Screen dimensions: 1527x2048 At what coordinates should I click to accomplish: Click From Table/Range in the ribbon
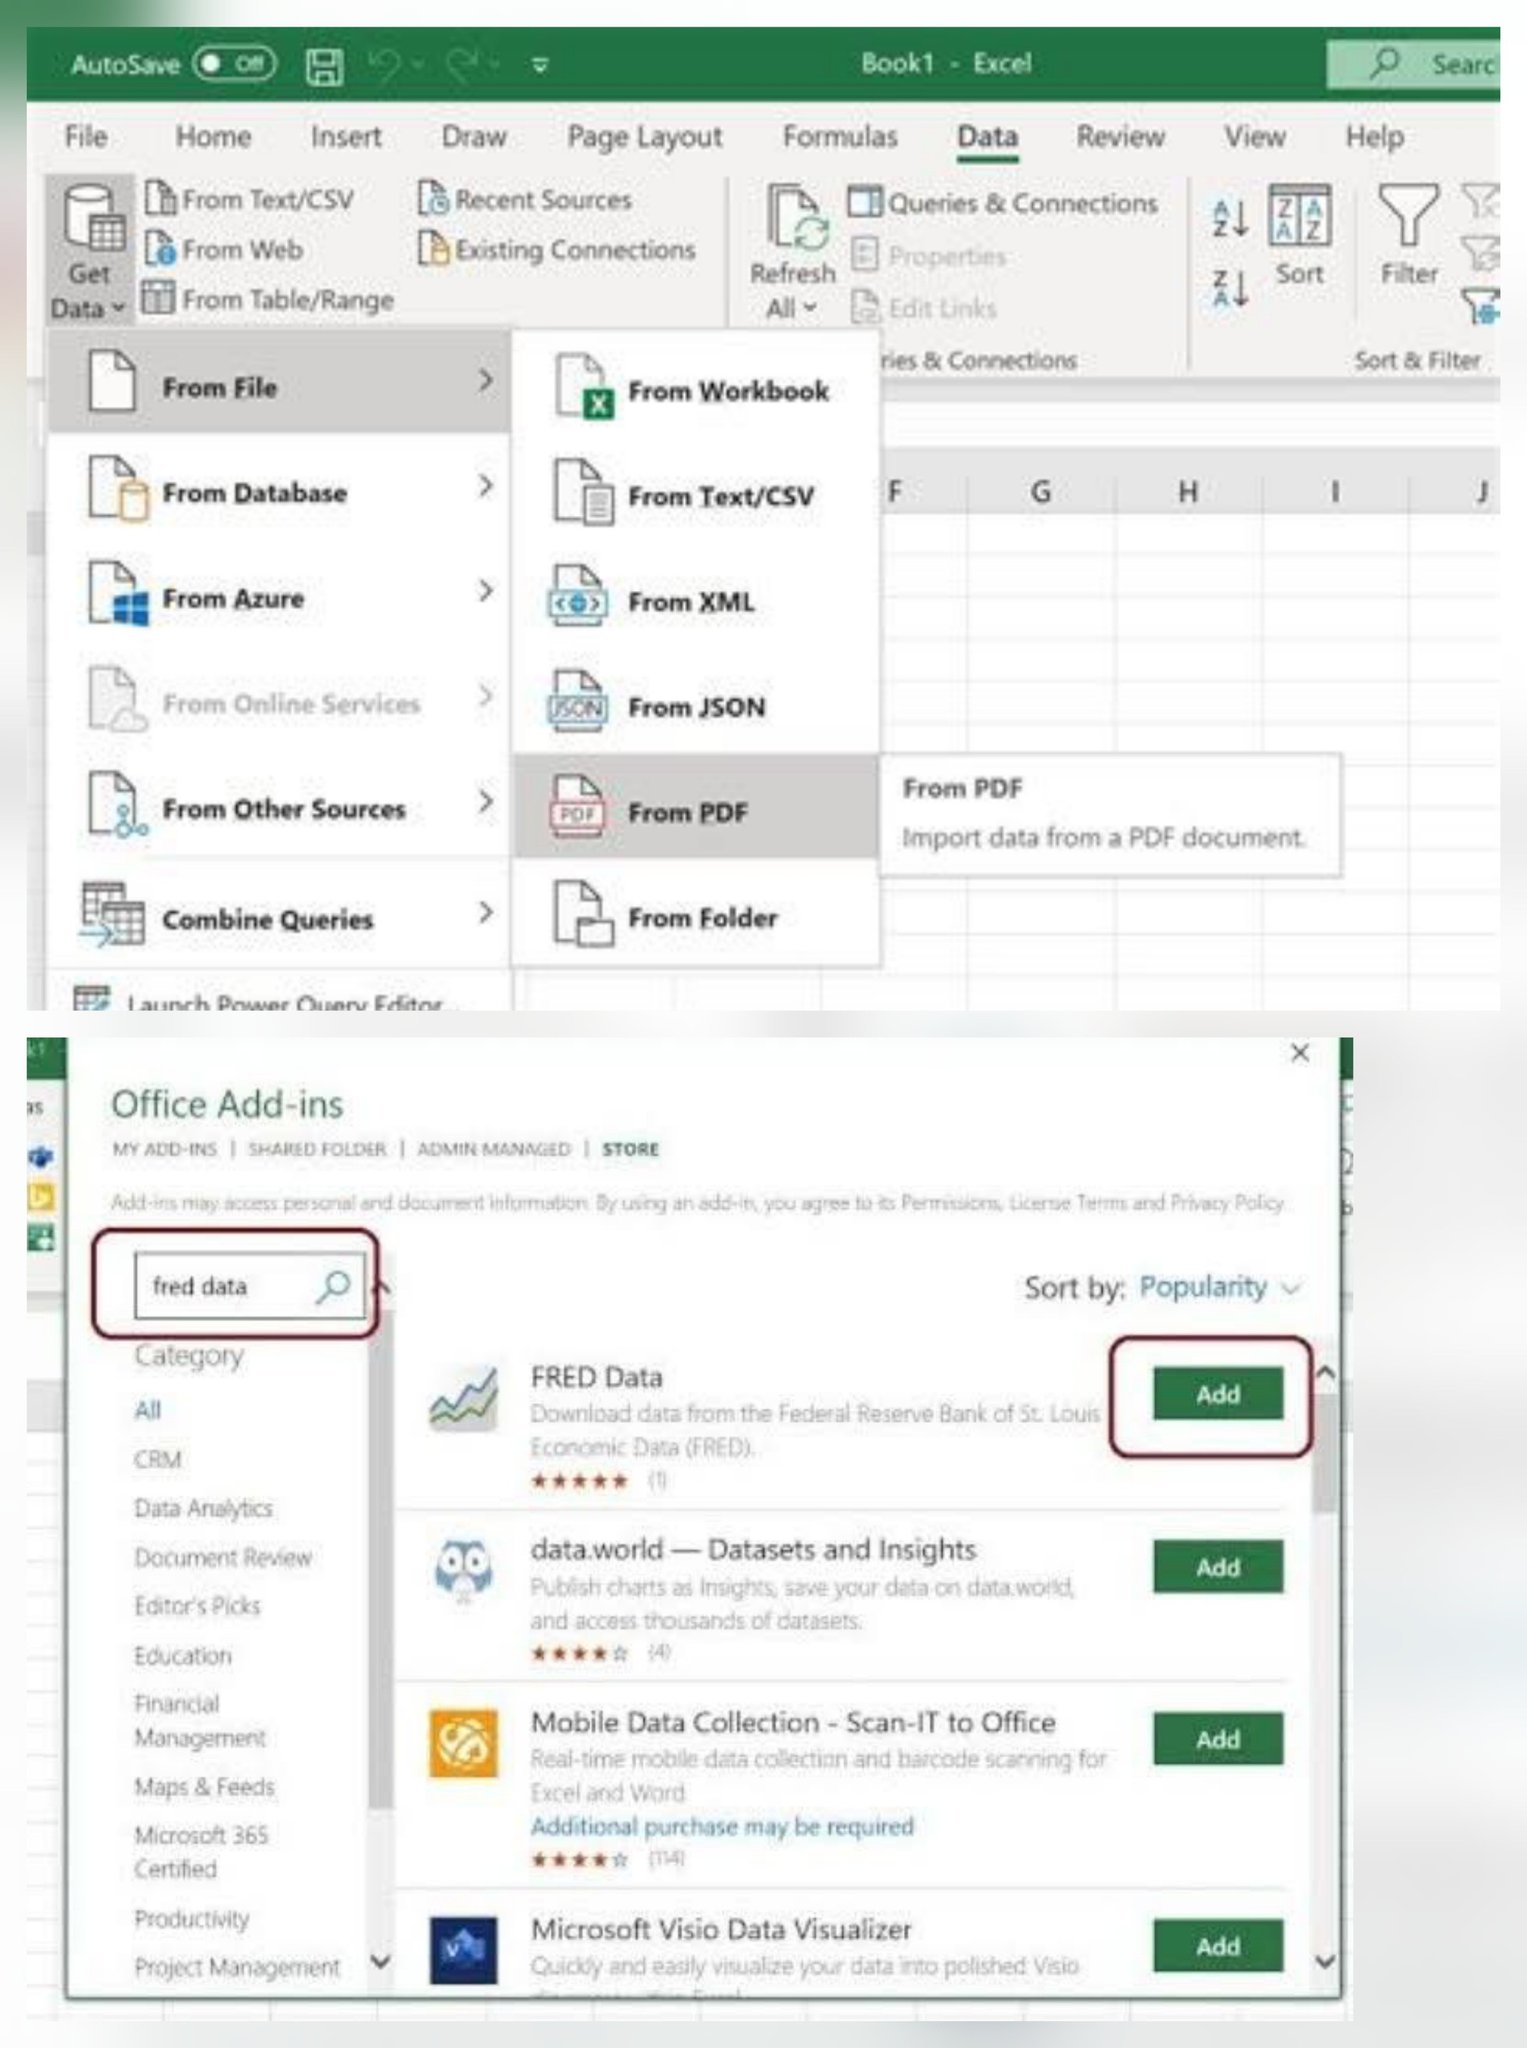pos(268,299)
